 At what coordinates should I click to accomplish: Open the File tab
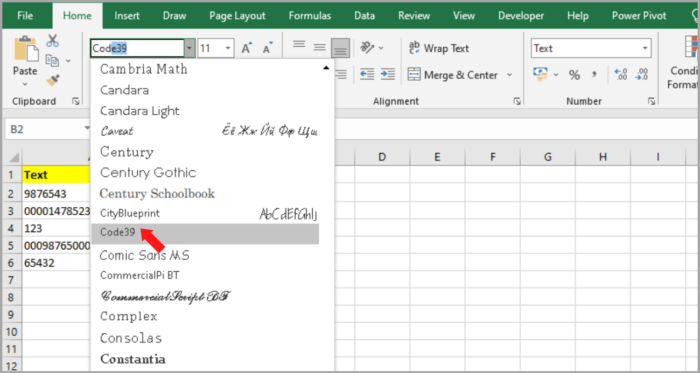click(x=25, y=16)
